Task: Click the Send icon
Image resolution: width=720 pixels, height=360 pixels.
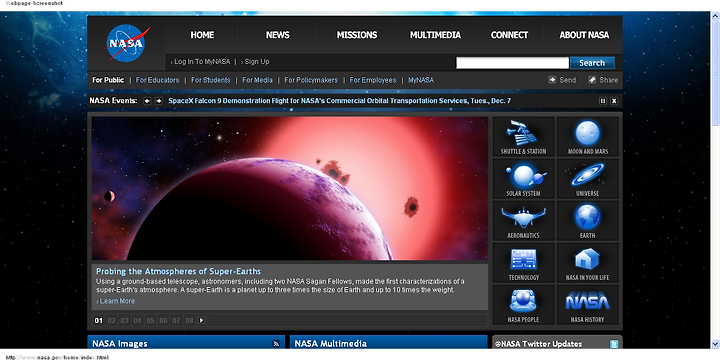Action: click(552, 79)
